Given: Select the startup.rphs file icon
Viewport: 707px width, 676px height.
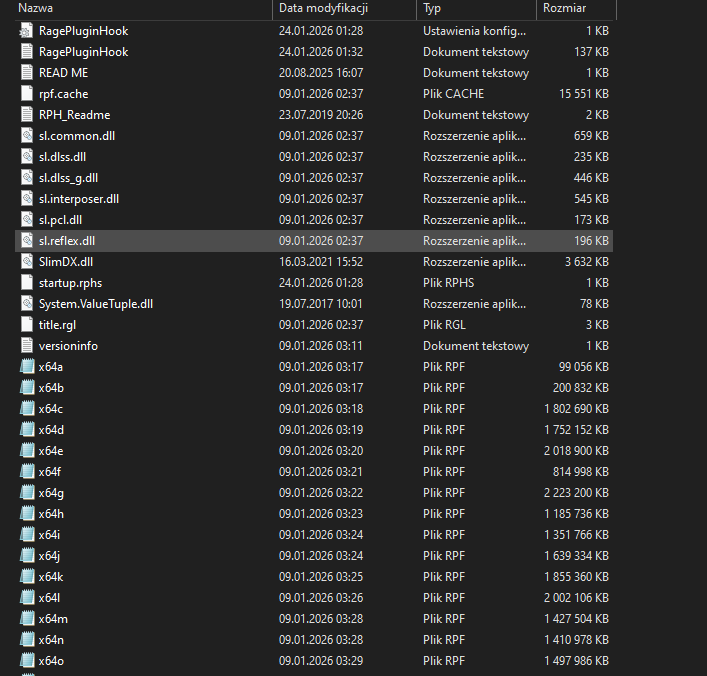Looking at the screenshot, I should click(27, 283).
